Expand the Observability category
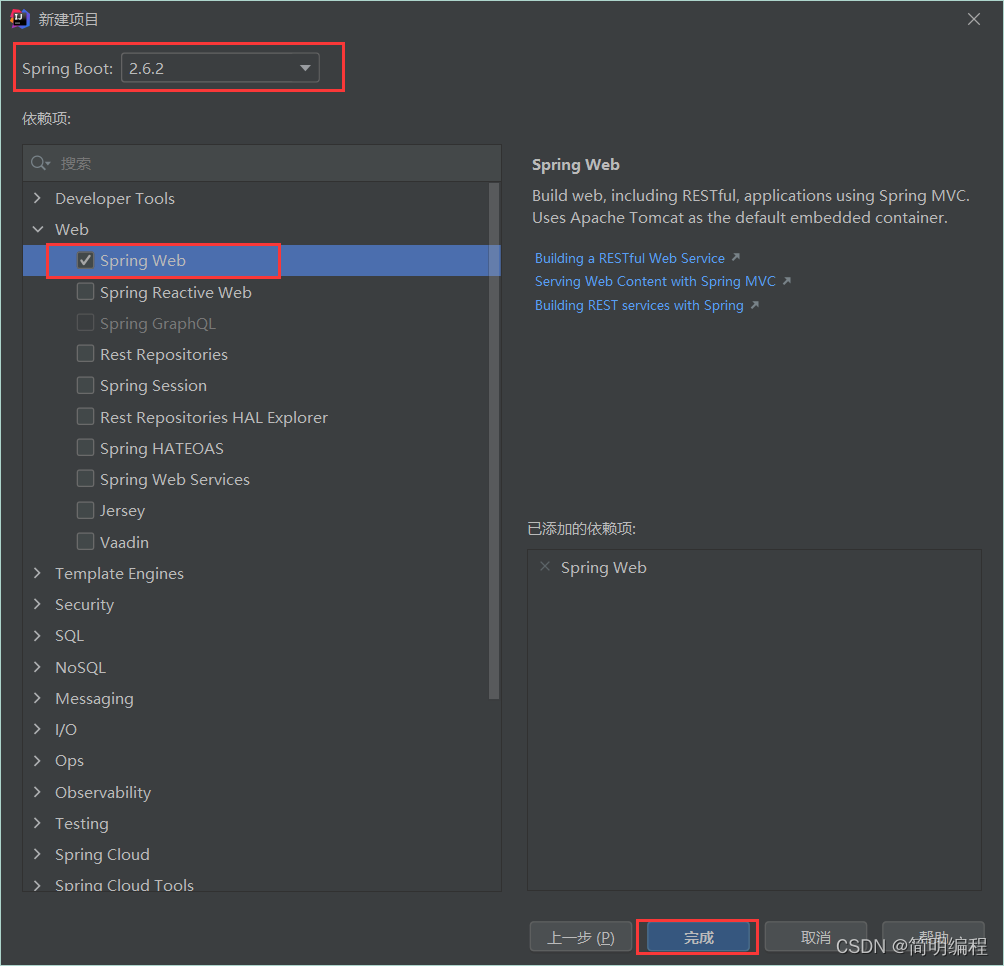 37,792
